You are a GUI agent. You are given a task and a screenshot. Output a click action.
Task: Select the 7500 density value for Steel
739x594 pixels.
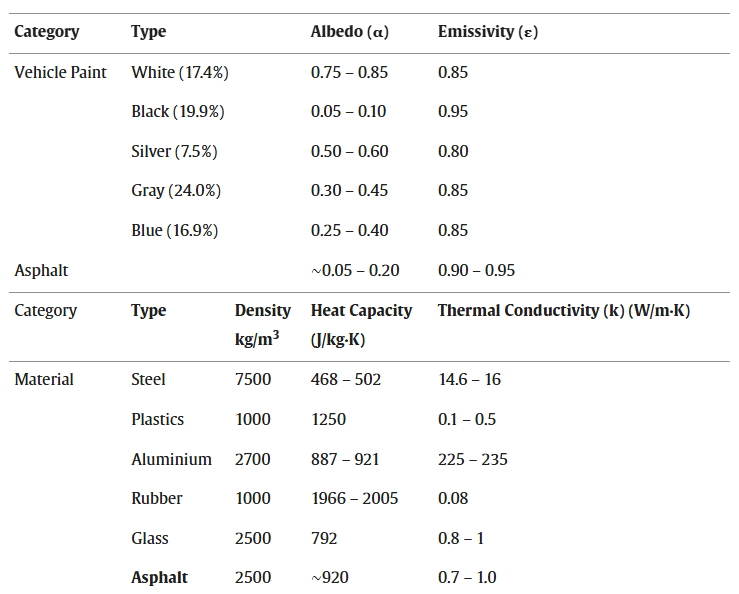pyautogui.click(x=253, y=380)
